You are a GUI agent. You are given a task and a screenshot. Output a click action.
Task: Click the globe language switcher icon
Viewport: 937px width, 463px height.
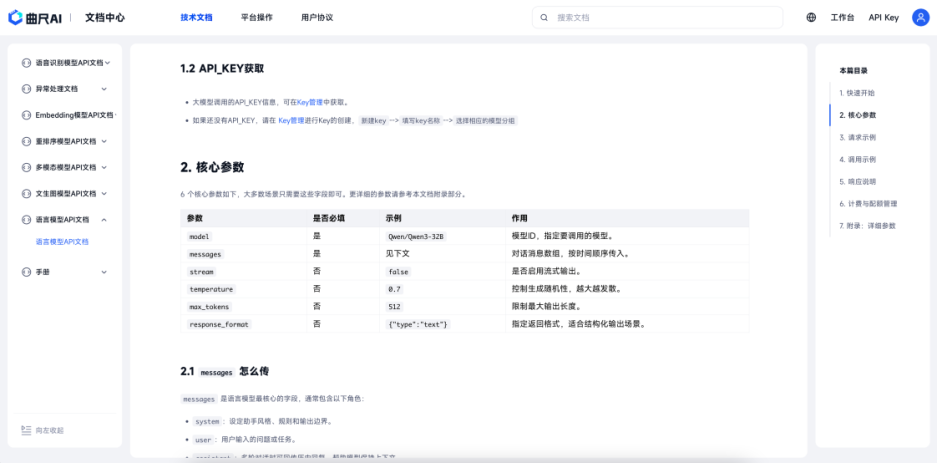pos(811,17)
